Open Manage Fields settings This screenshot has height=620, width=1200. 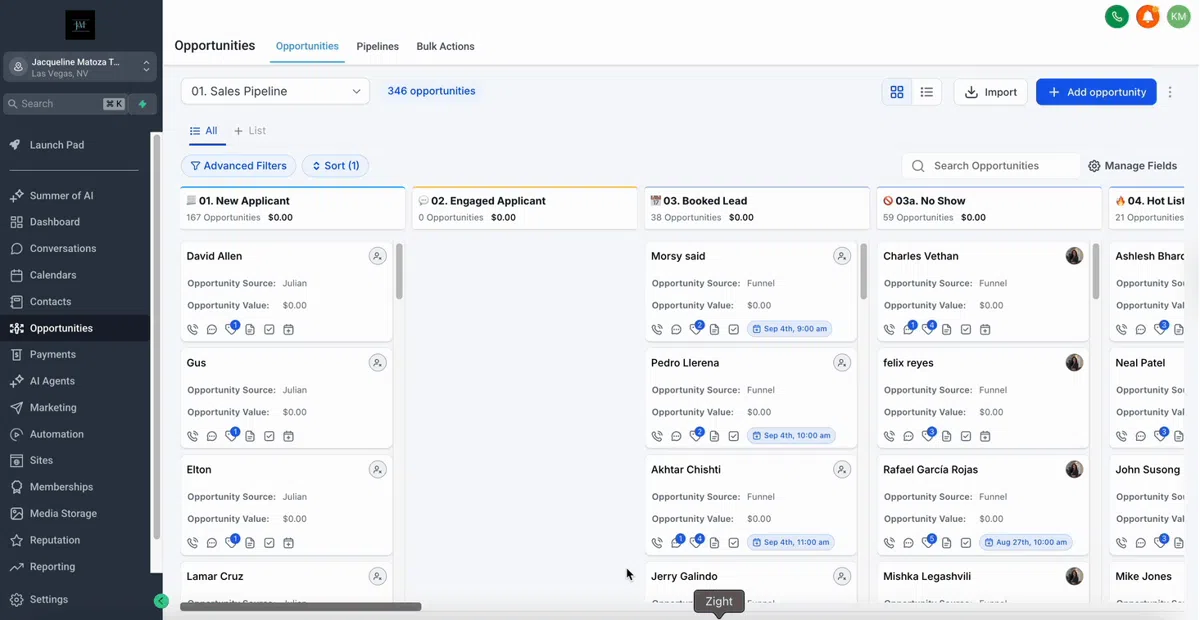tap(1133, 166)
